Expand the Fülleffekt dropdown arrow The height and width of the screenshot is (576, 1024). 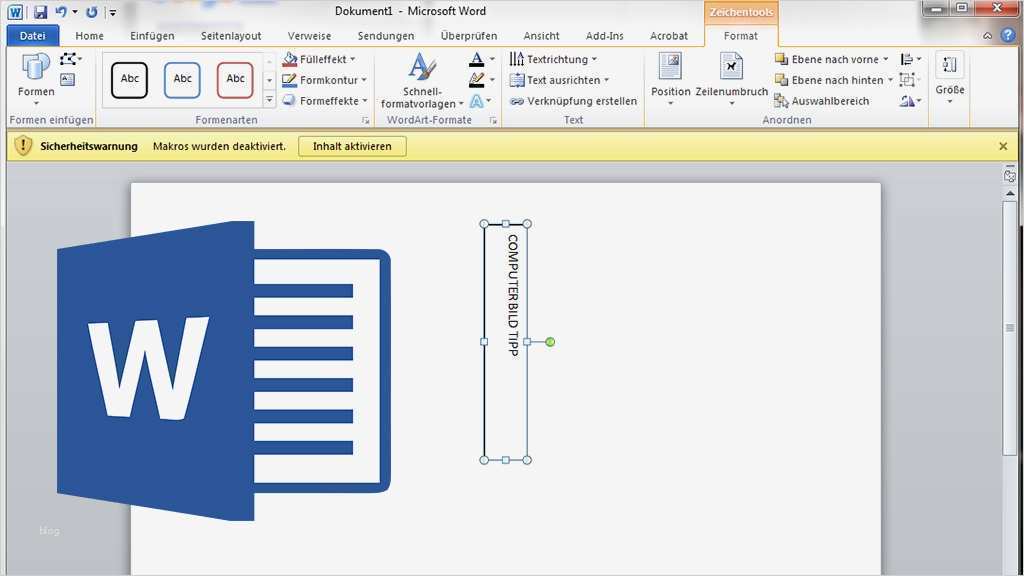click(x=353, y=59)
